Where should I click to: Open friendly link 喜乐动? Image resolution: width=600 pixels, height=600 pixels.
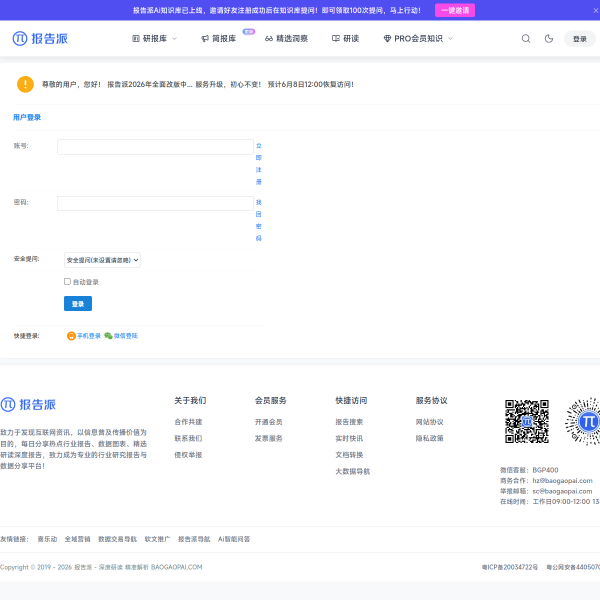point(47,539)
